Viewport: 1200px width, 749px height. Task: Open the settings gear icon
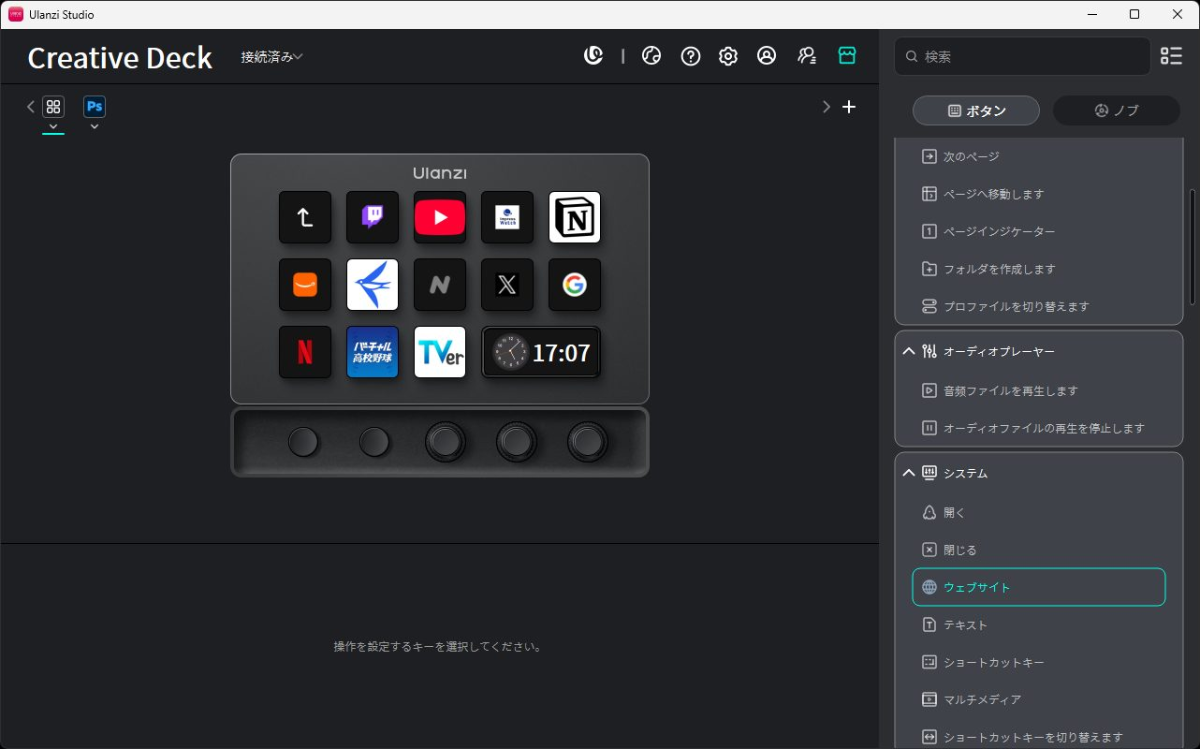tap(728, 56)
